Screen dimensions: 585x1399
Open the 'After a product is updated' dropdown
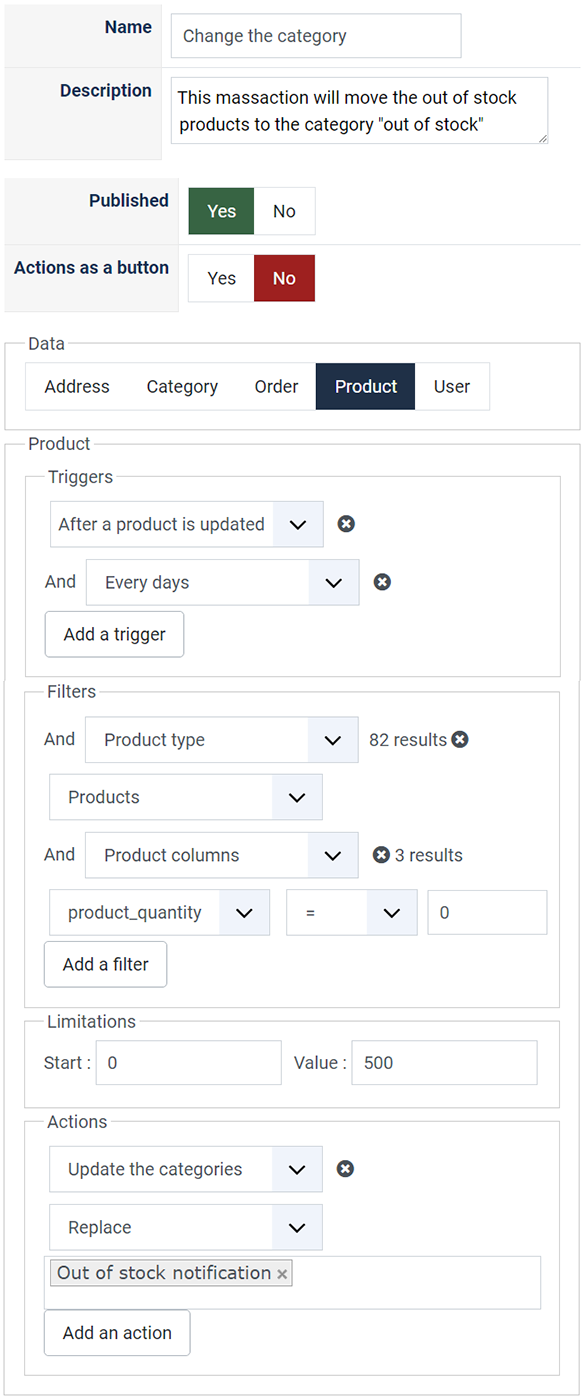pos(187,524)
